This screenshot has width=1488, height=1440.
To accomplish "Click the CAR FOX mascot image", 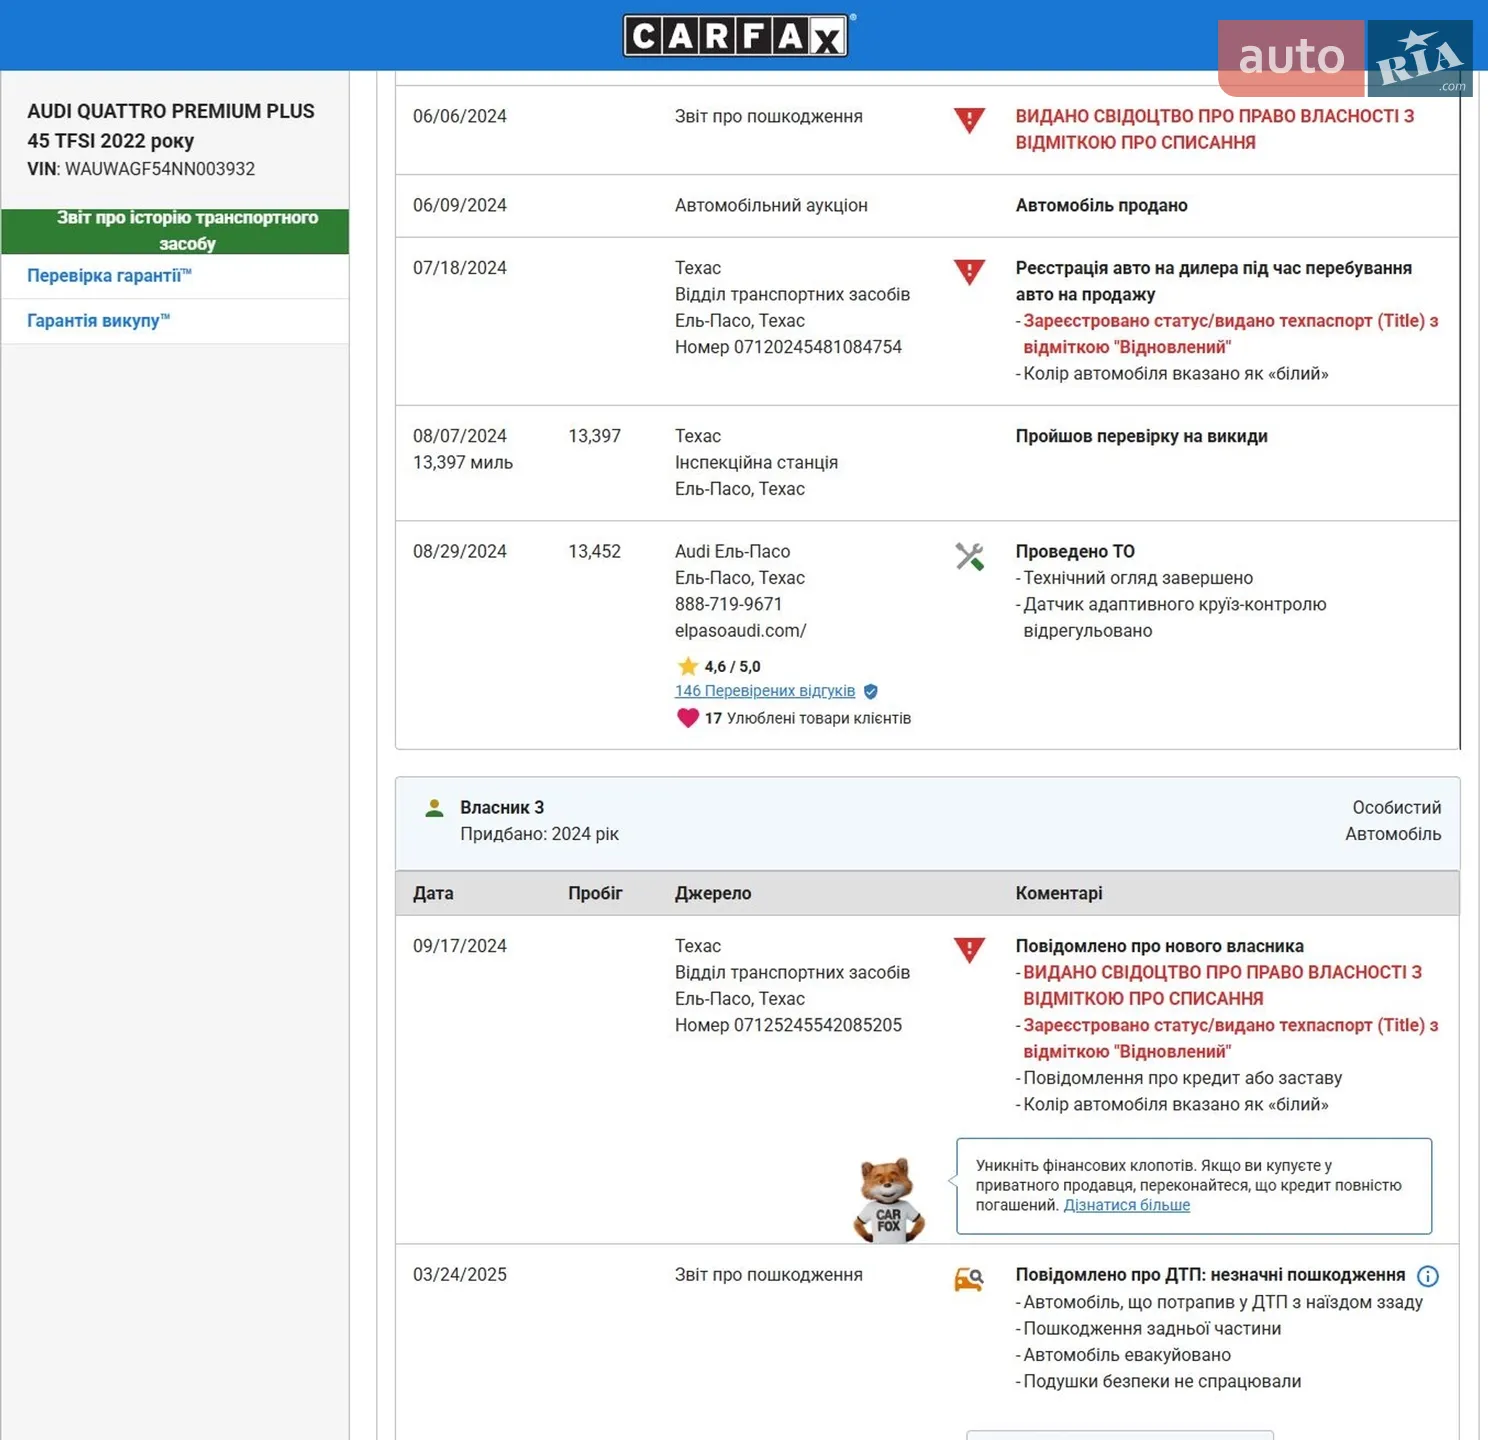I will (x=888, y=1200).
